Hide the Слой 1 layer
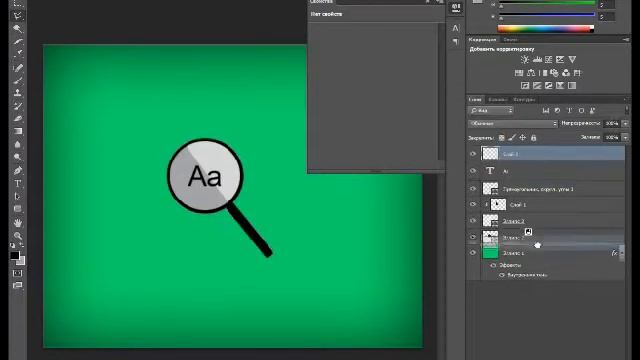Viewport: 640px width, 360px height. (473, 204)
